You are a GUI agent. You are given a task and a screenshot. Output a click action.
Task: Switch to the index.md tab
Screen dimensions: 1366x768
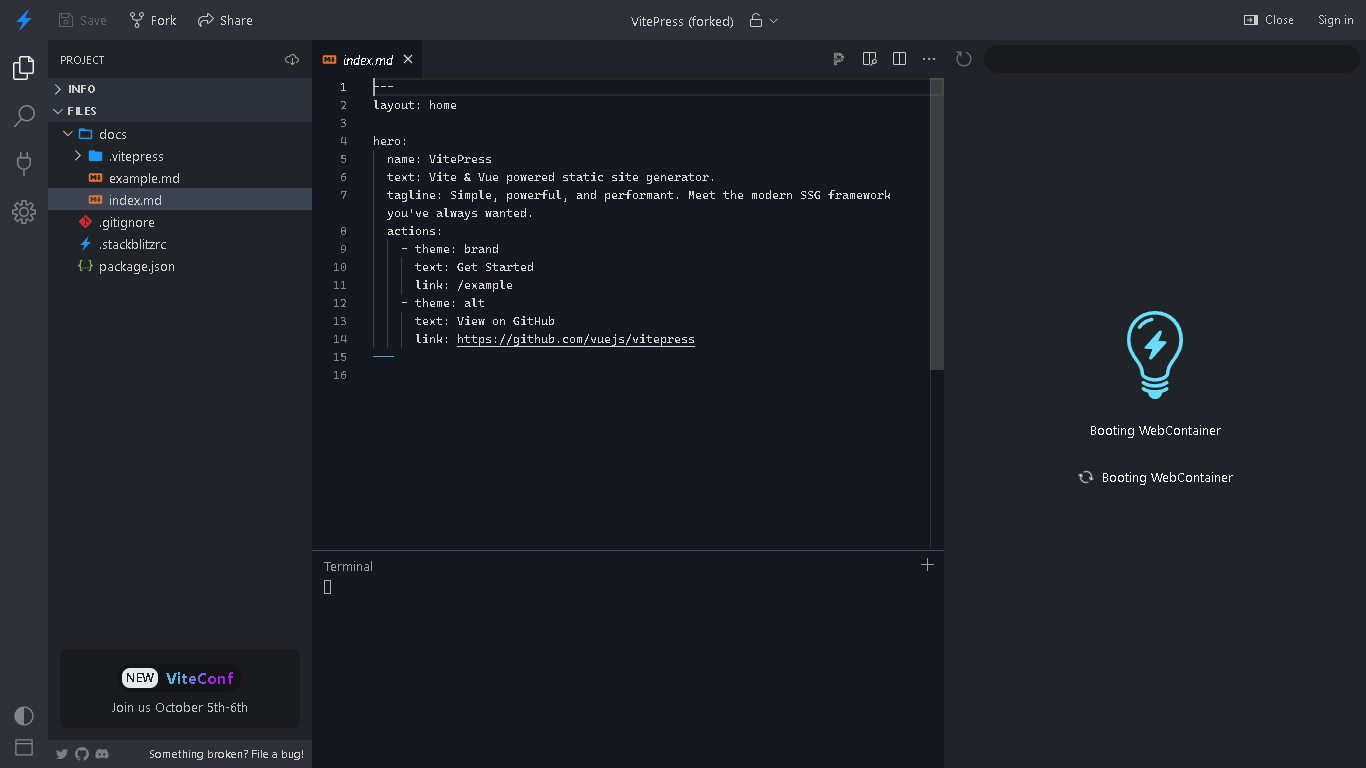pyautogui.click(x=366, y=59)
